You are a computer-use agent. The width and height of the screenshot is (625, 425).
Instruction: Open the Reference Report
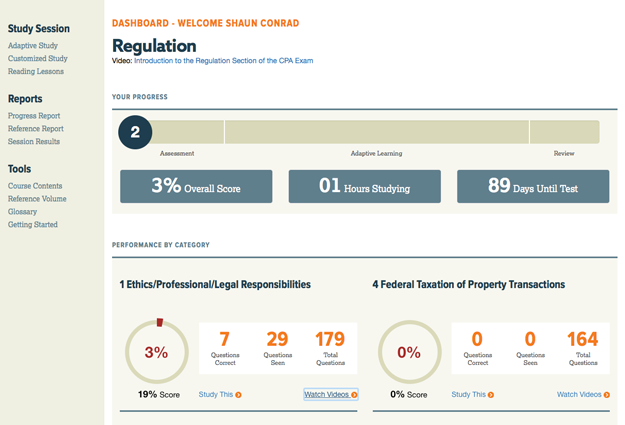35,129
